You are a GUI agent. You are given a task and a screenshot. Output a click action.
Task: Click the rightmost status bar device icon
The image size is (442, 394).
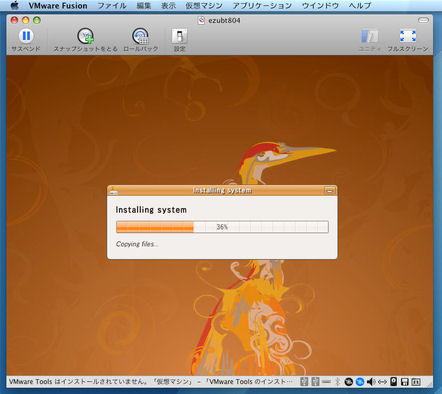pos(416,382)
